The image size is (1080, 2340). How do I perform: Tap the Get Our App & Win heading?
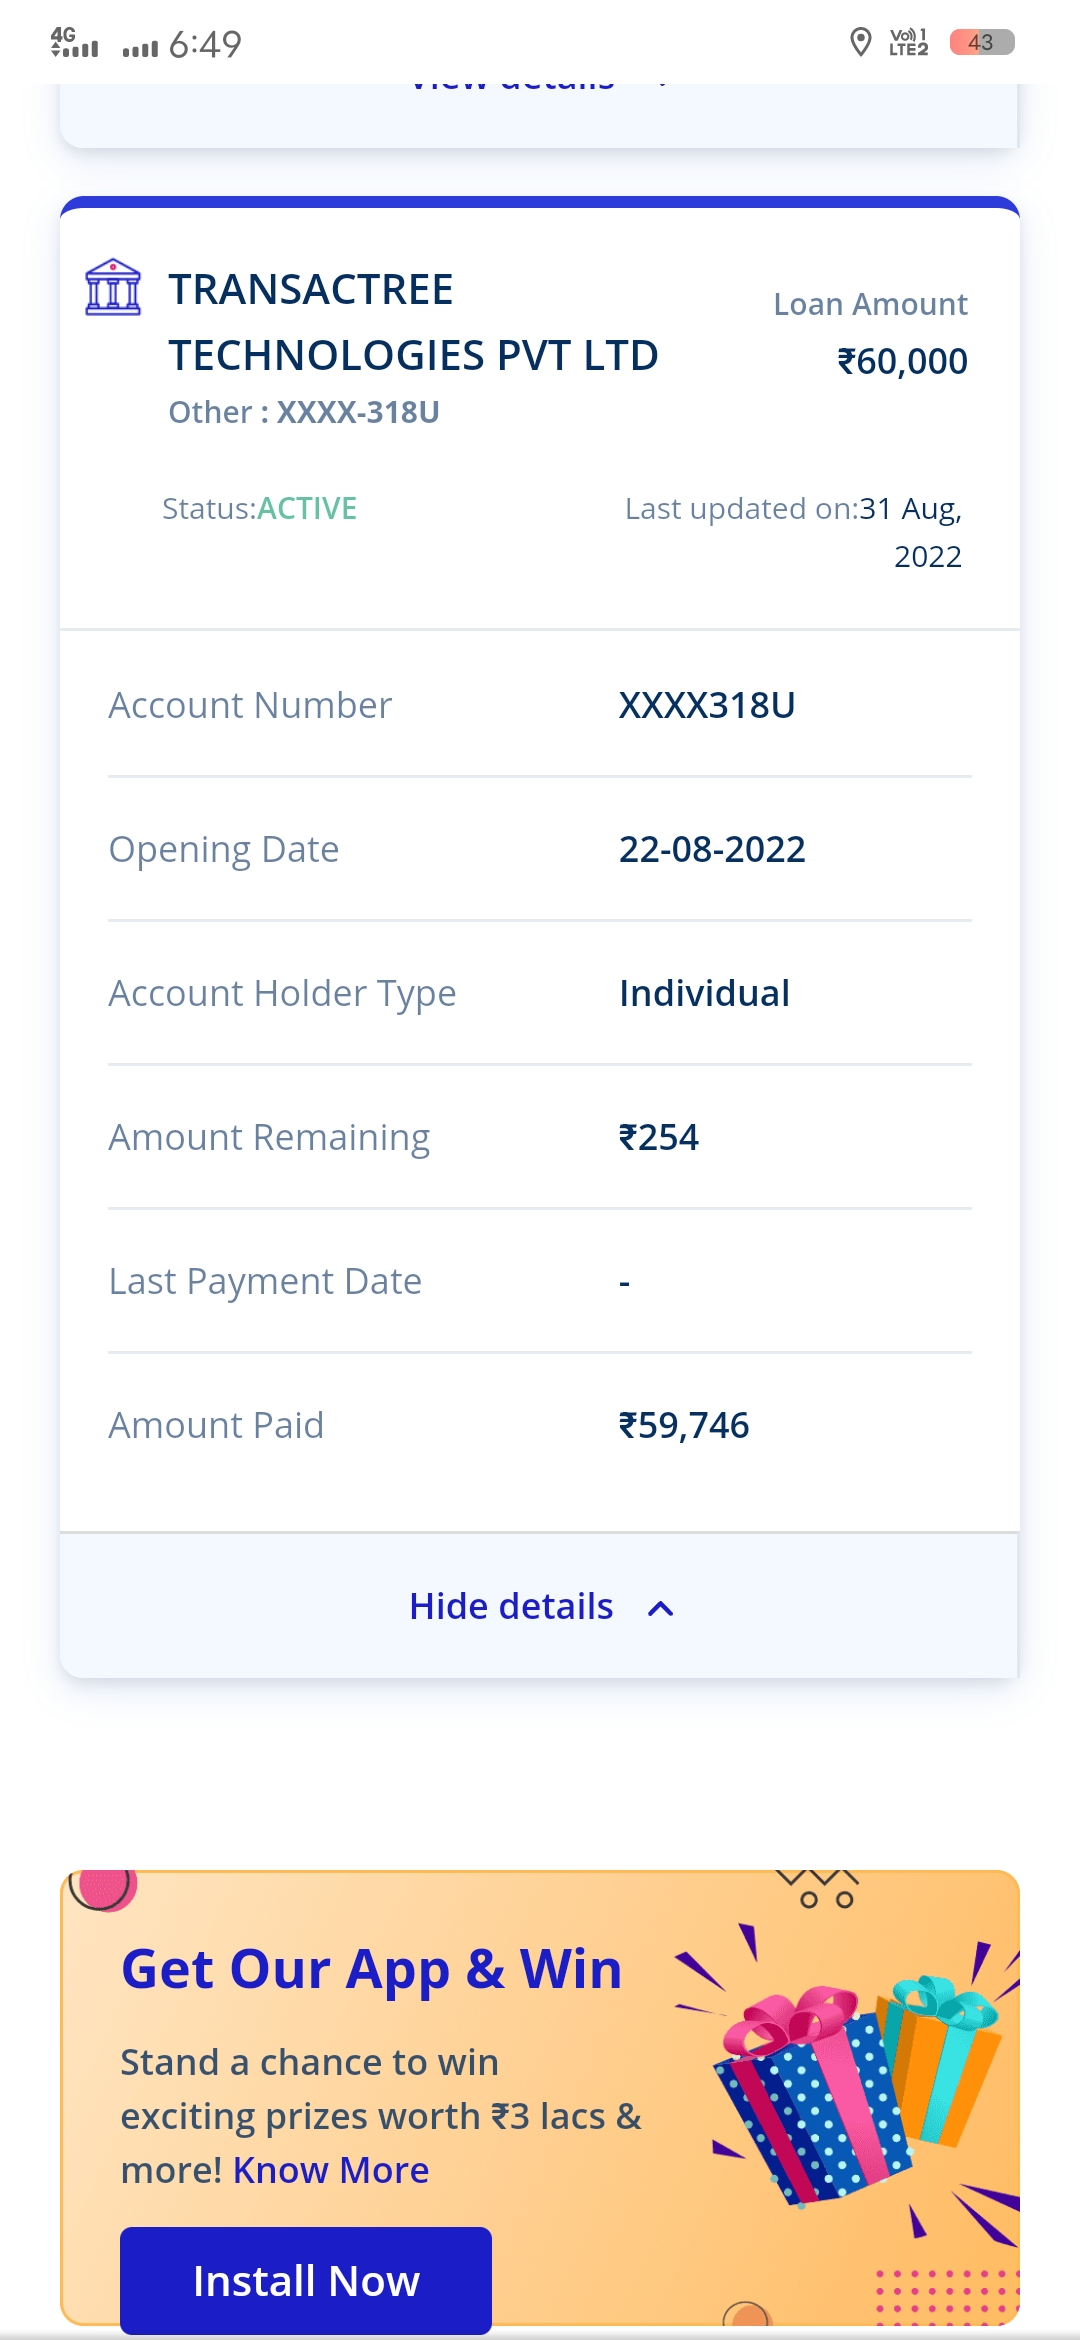371,1970
